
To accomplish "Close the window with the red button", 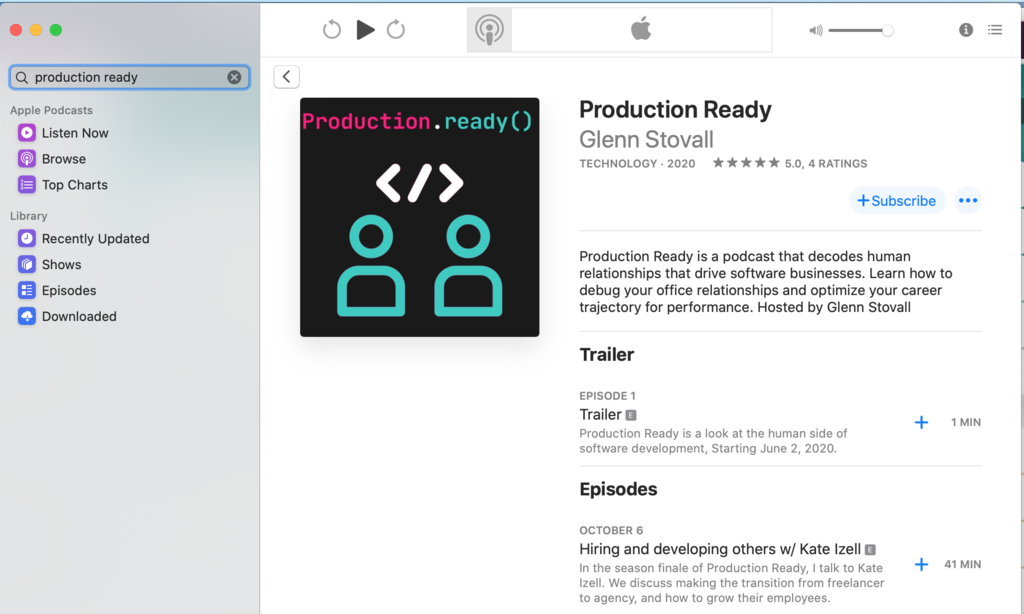I will [16, 30].
